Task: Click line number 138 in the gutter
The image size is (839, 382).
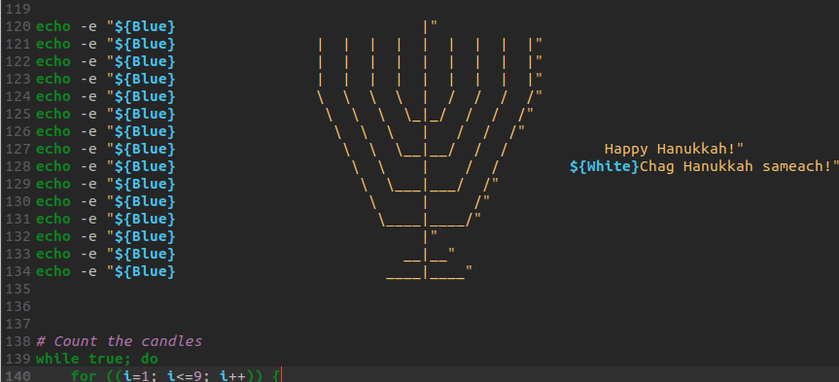Action: 16,341
